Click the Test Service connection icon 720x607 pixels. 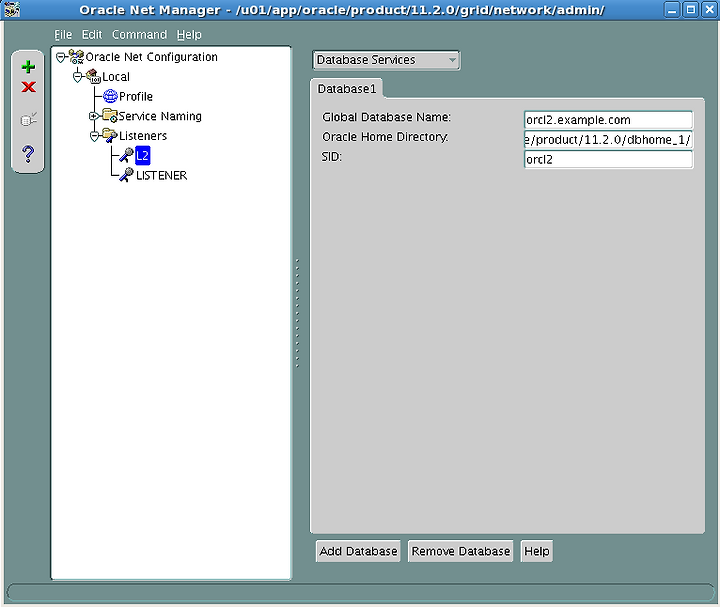(x=28, y=120)
